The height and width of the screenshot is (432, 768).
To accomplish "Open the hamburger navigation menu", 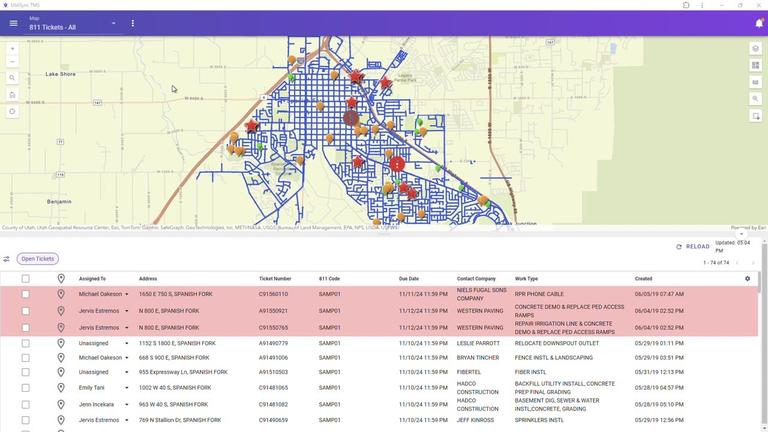I will pos(13,23).
